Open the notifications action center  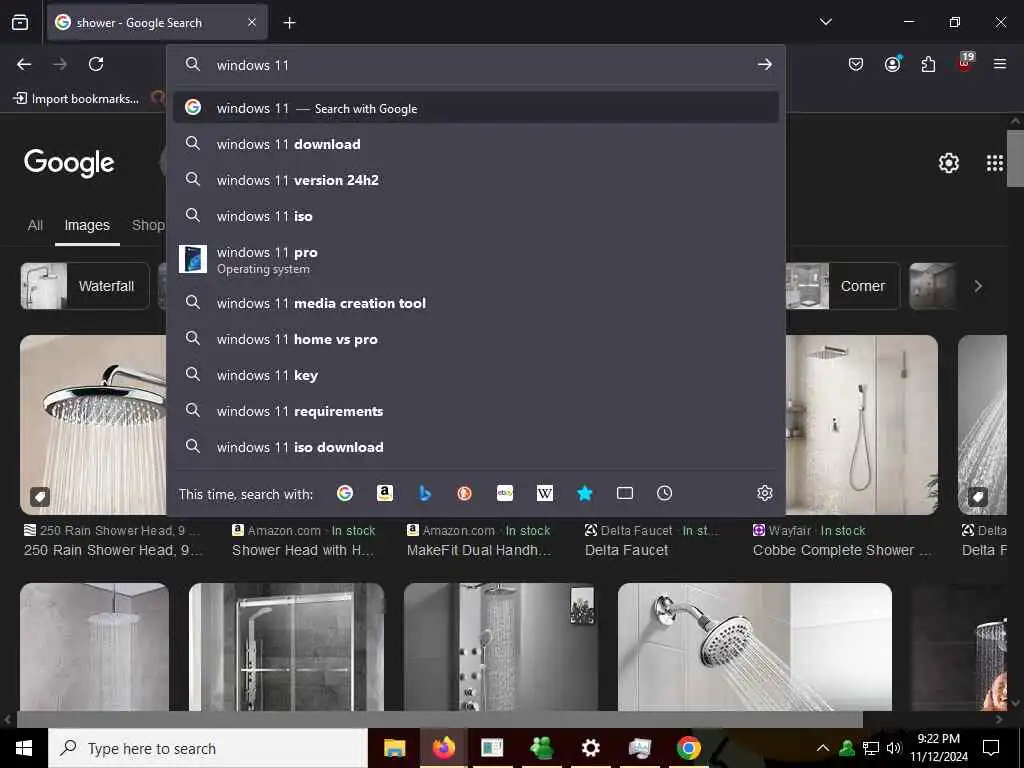click(x=991, y=748)
